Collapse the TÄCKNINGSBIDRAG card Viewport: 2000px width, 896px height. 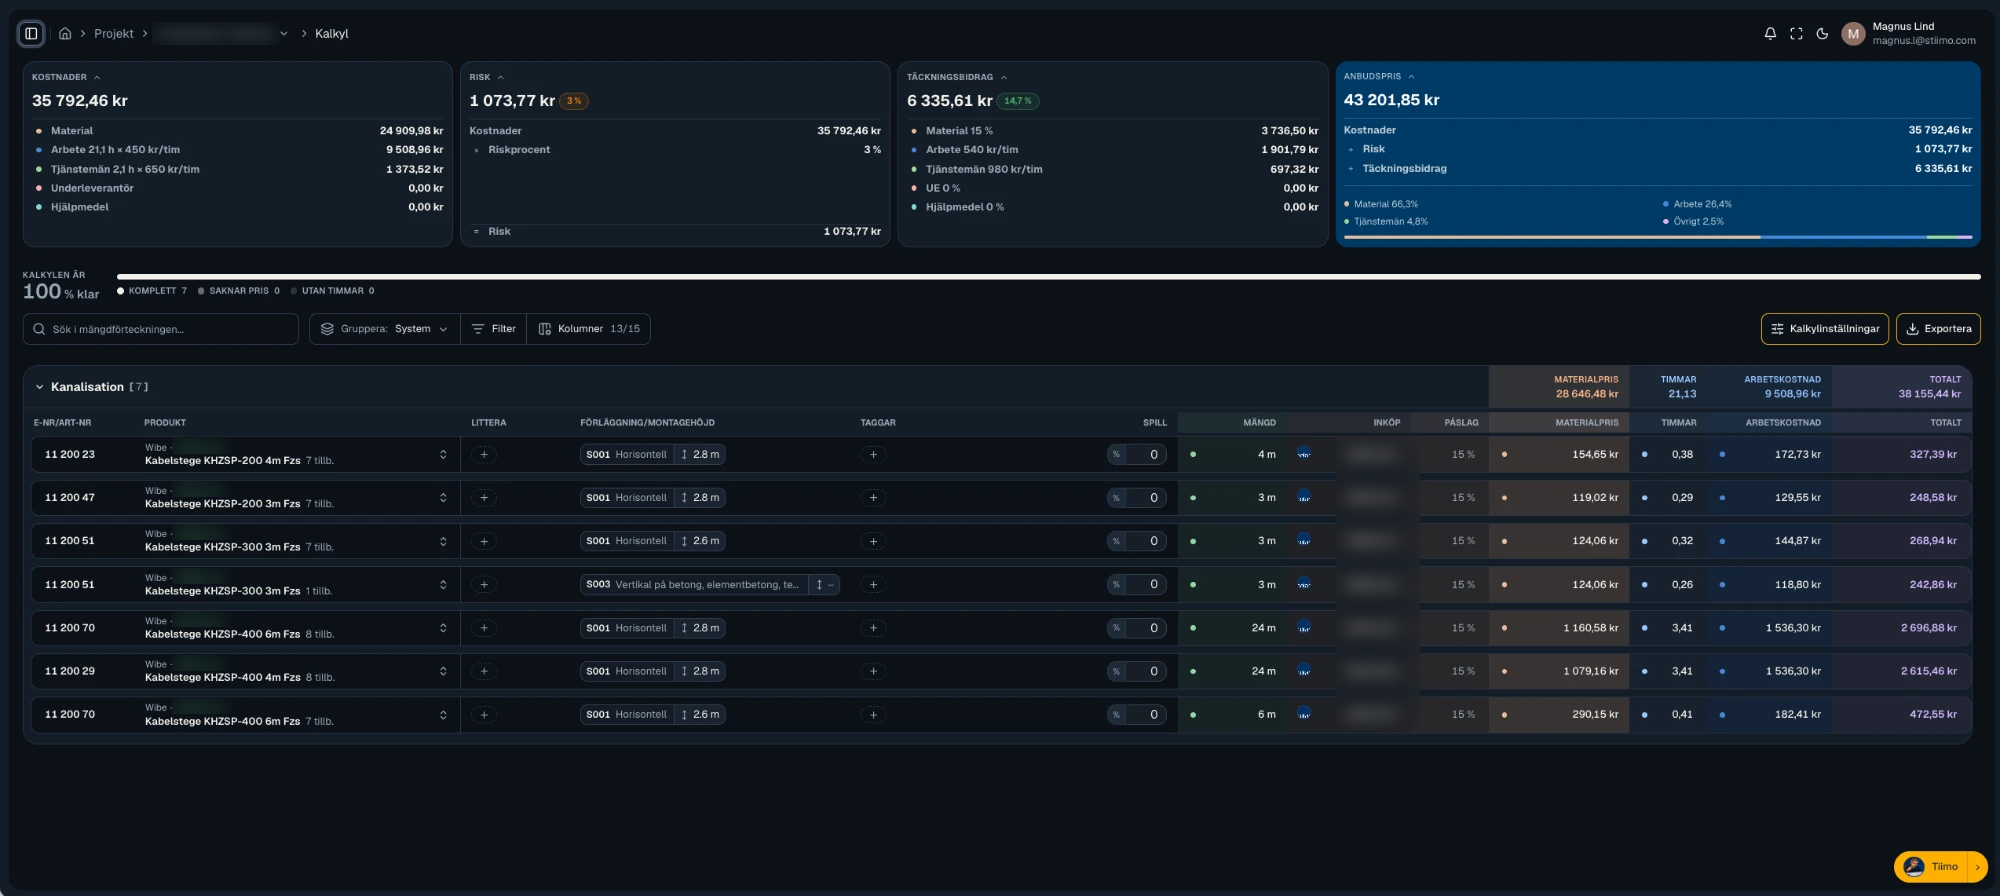(x=1004, y=77)
